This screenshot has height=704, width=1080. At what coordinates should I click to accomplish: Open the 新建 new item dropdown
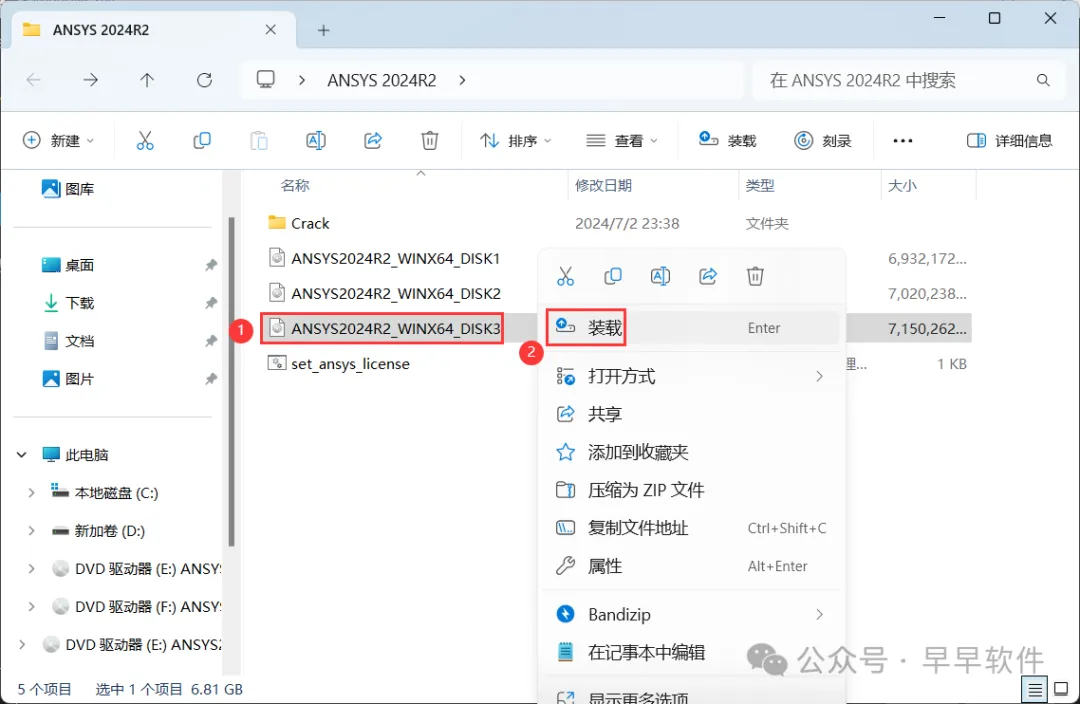click(59, 141)
